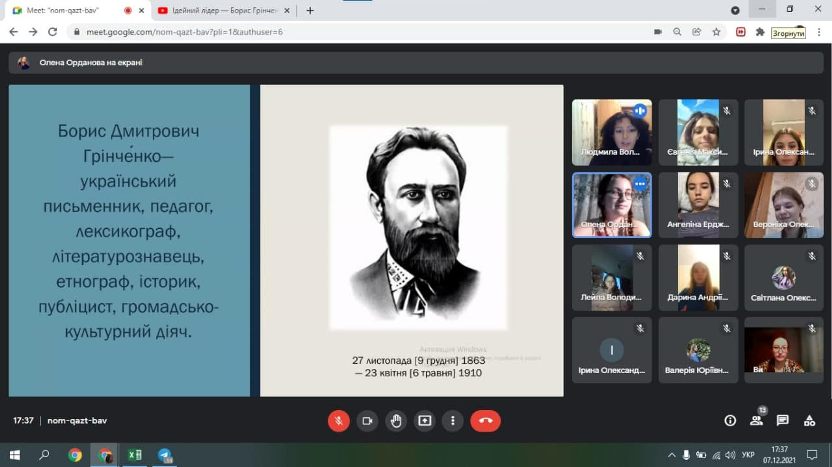Image resolution: width=832 pixels, height=467 pixels.
Task: Open options on Олена Орданова's tile
Action: (639, 185)
